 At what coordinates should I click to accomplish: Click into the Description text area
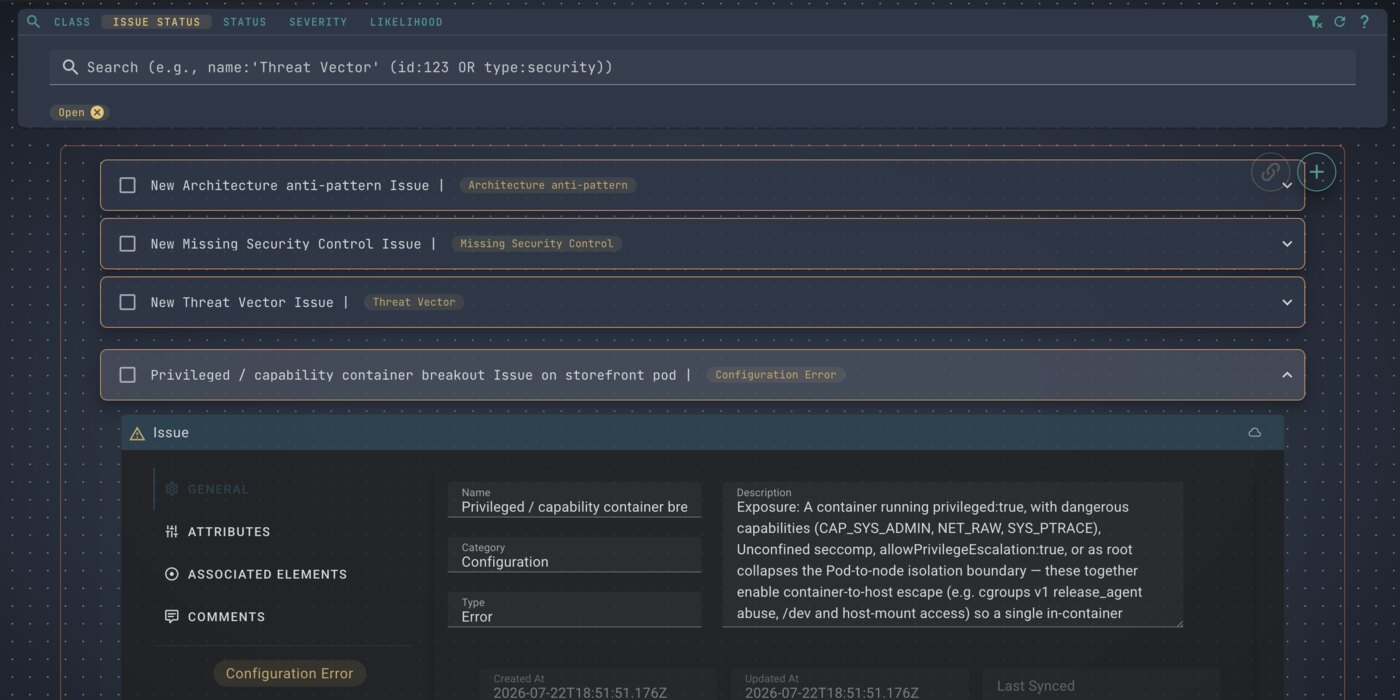(x=952, y=555)
